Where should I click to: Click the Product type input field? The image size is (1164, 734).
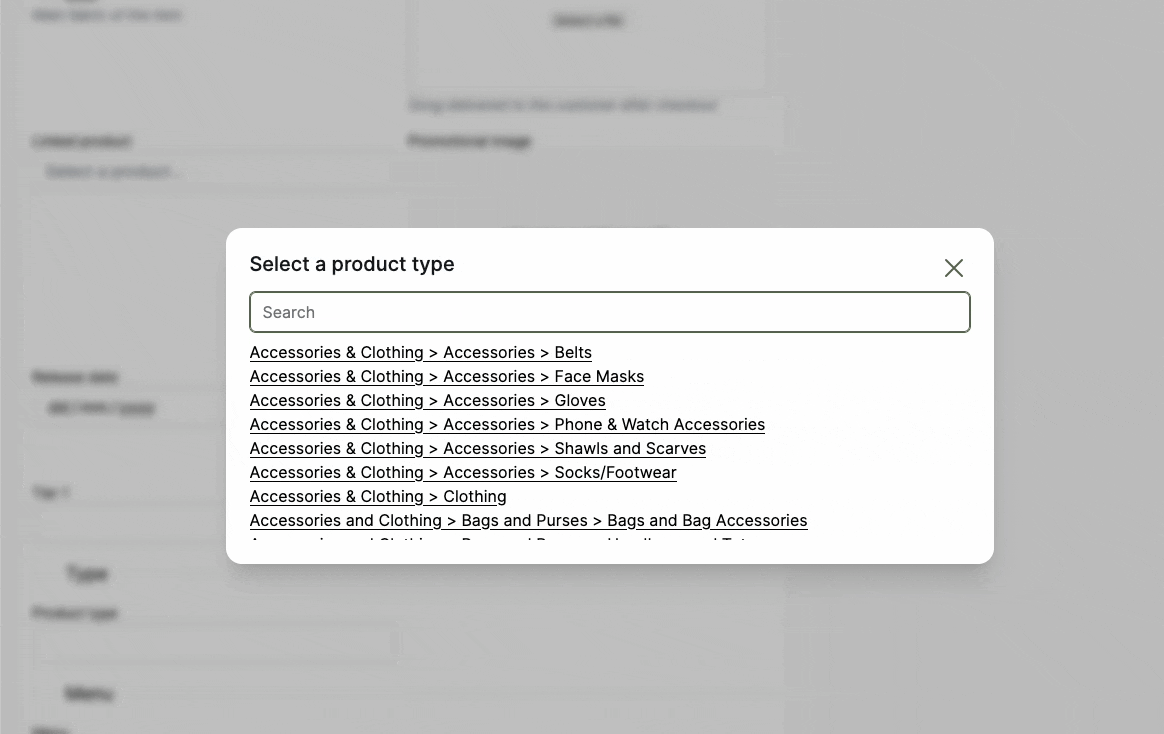(215, 643)
